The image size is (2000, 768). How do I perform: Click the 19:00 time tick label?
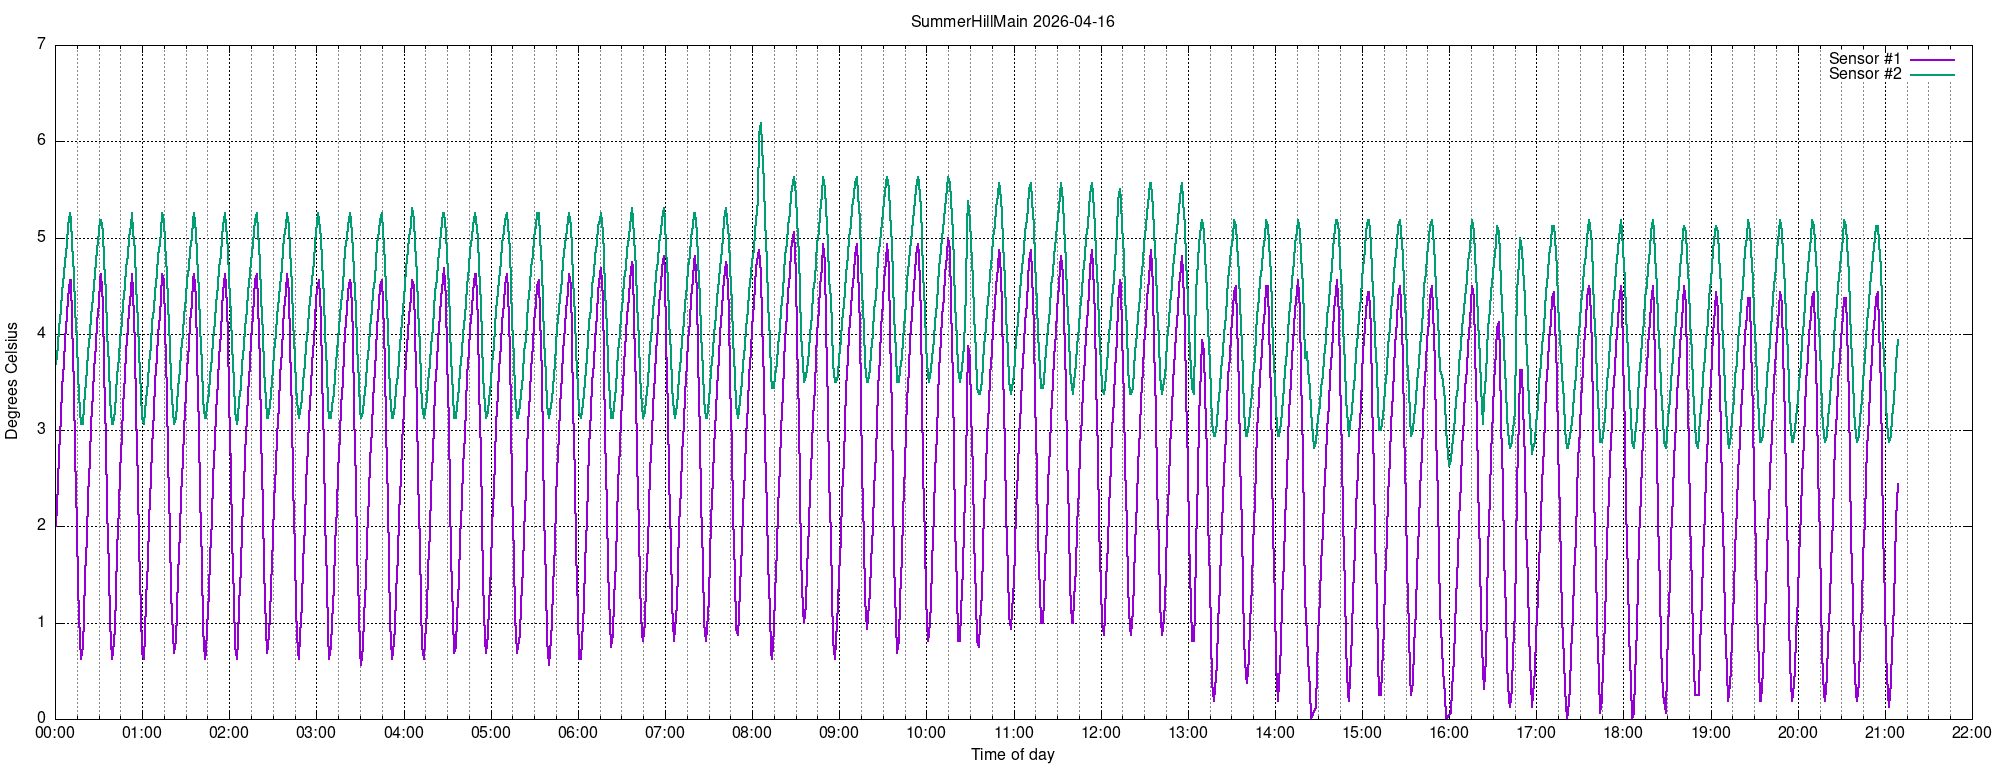point(1710,733)
